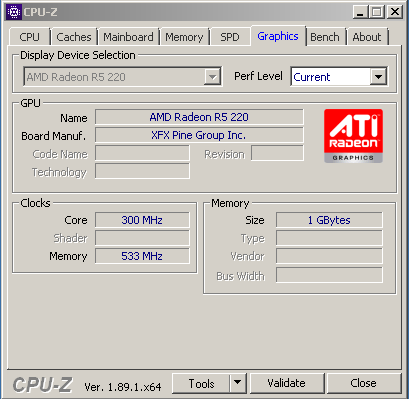Open the Caches tab
Image resolution: width=409 pixels, height=399 pixels.
[x=74, y=37]
